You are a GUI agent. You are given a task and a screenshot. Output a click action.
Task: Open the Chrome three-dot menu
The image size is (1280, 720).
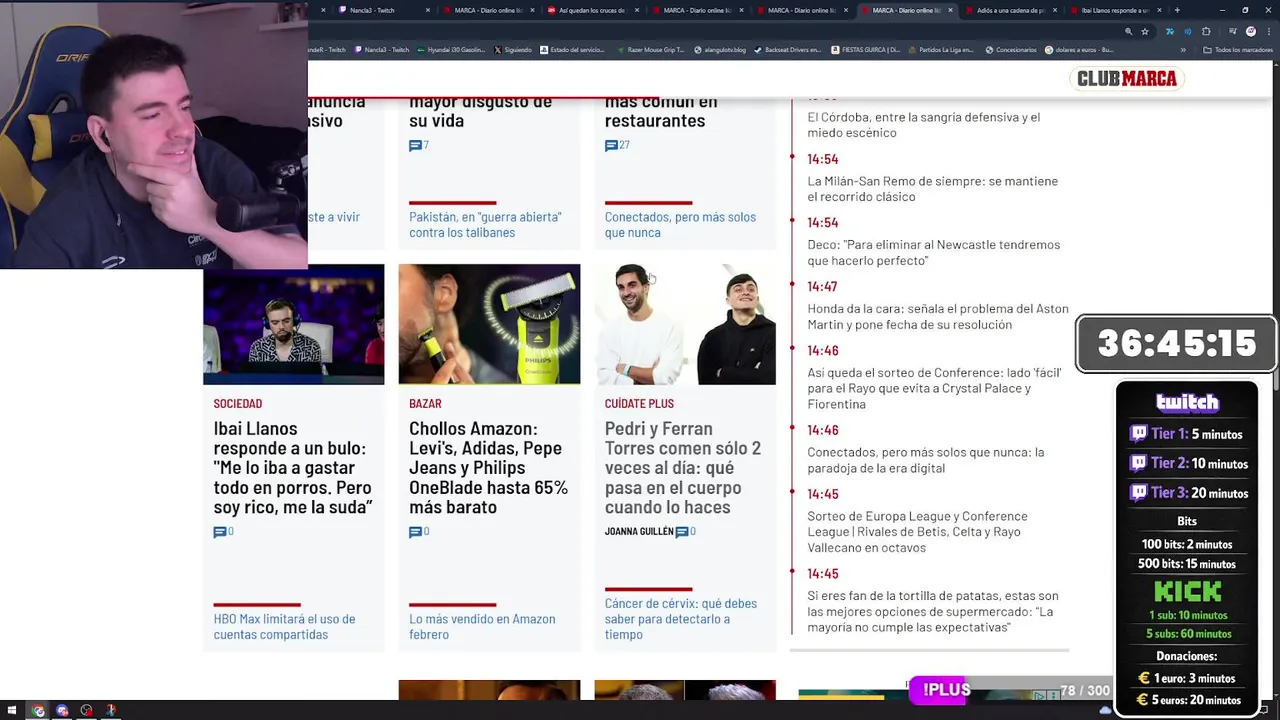click(1269, 31)
